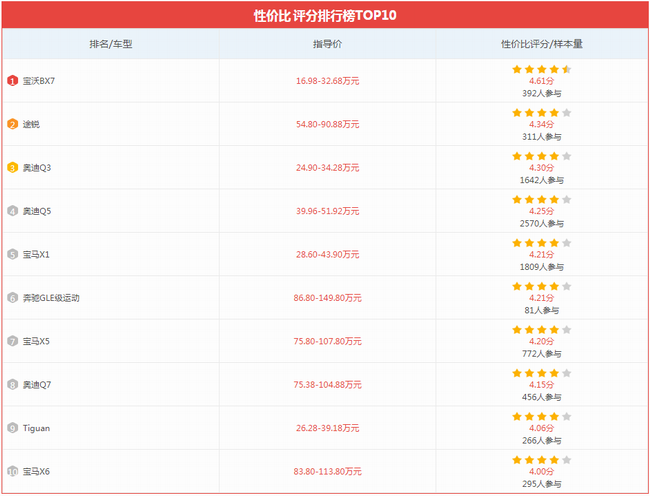
Task: Click star rating in 奔驰GLE级运动 row
Action: (x=541, y=286)
